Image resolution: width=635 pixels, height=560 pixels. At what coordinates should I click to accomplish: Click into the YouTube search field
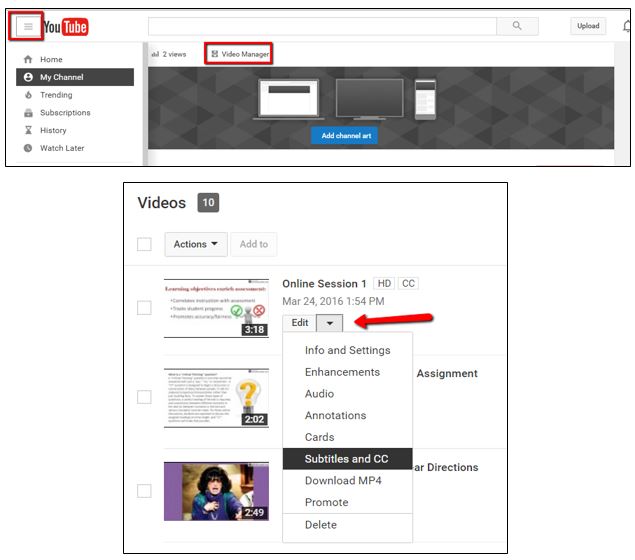[x=322, y=26]
